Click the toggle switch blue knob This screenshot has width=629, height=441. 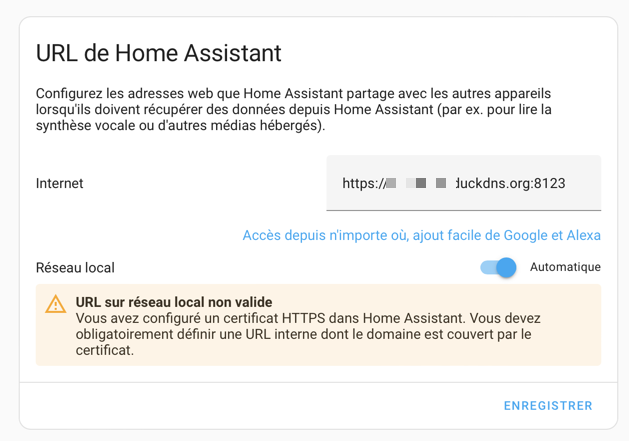(x=507, y=267)
